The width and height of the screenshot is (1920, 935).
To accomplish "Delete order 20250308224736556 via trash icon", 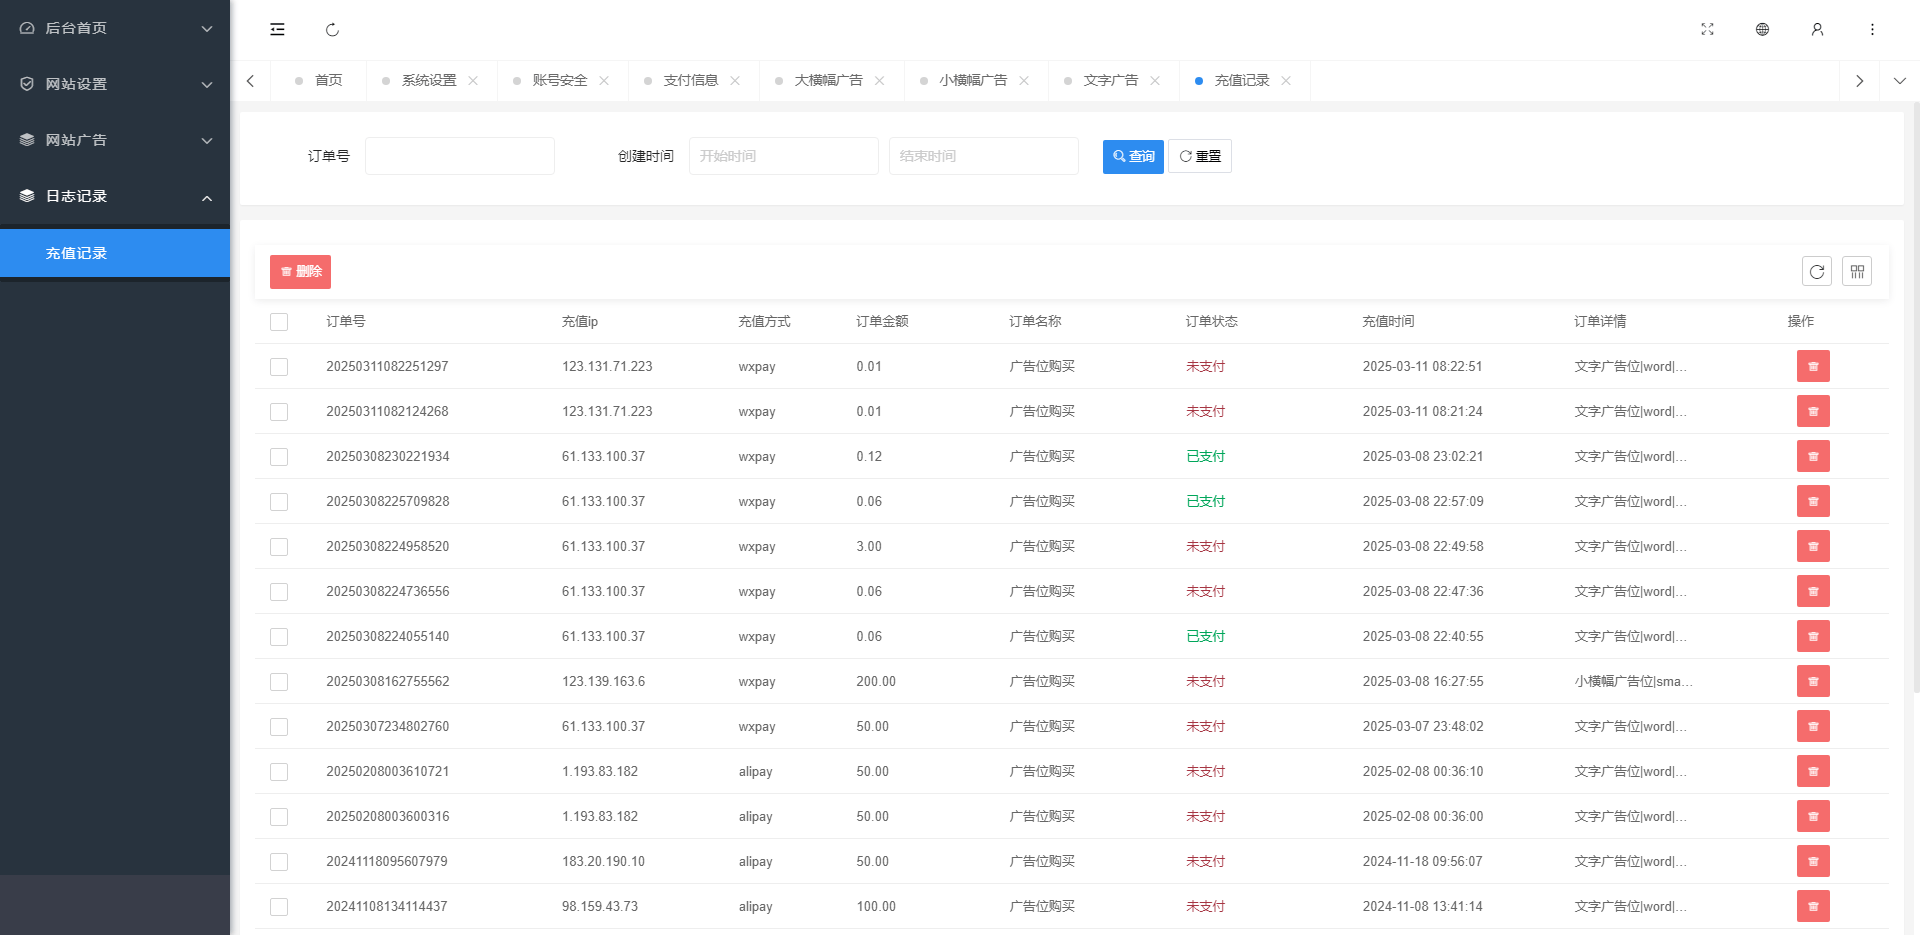I will pyautogui.click(x=1813, y=591).
